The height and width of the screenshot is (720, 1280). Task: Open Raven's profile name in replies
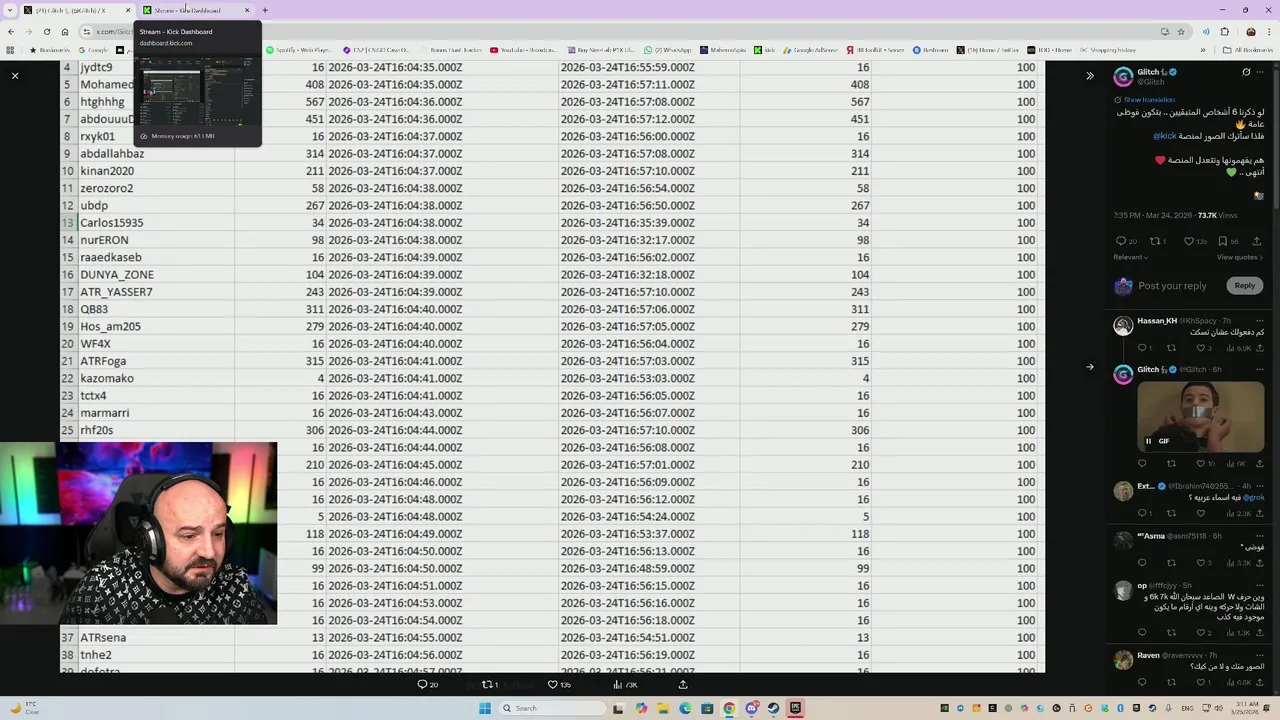point(1148,655)
